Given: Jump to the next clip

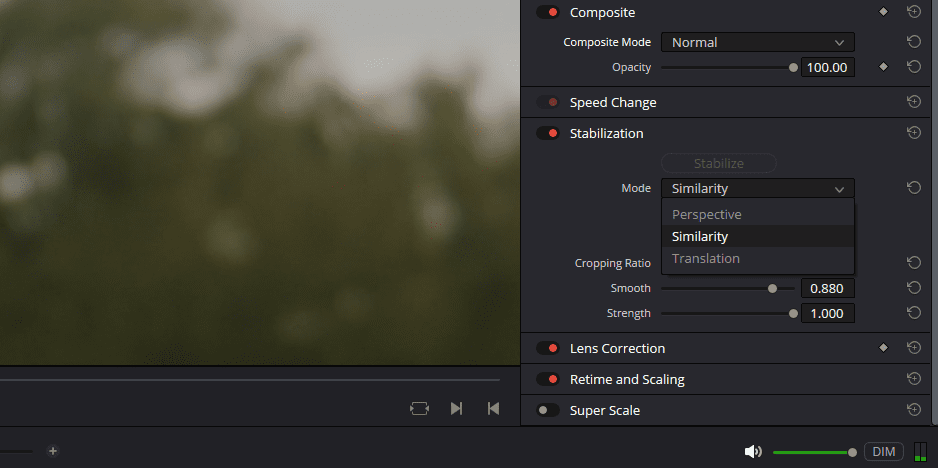Looking at the screenshot, I should [x=456, y=408].
